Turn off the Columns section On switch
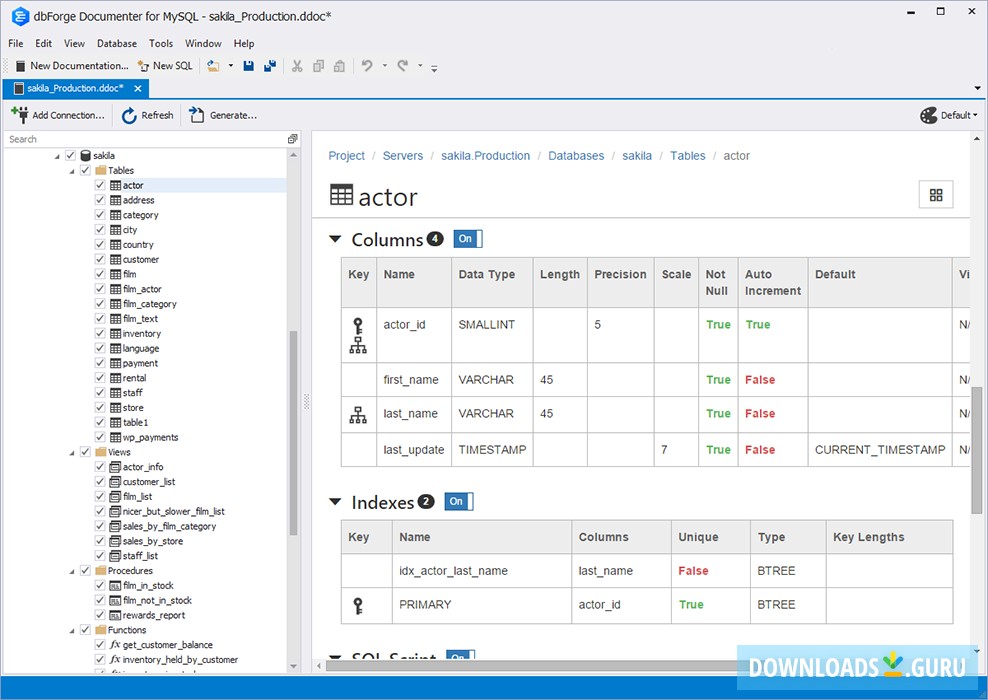 (468, 239)
